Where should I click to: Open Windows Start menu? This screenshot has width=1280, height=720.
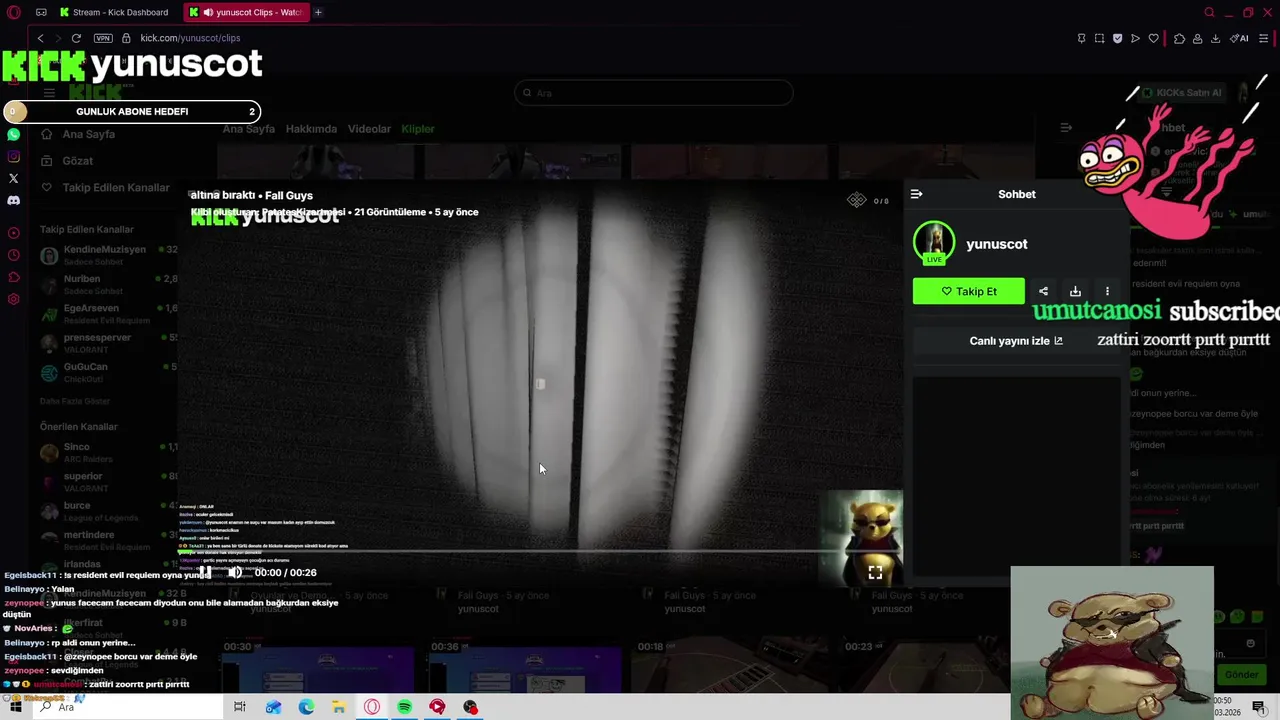(x=16, y=707)
